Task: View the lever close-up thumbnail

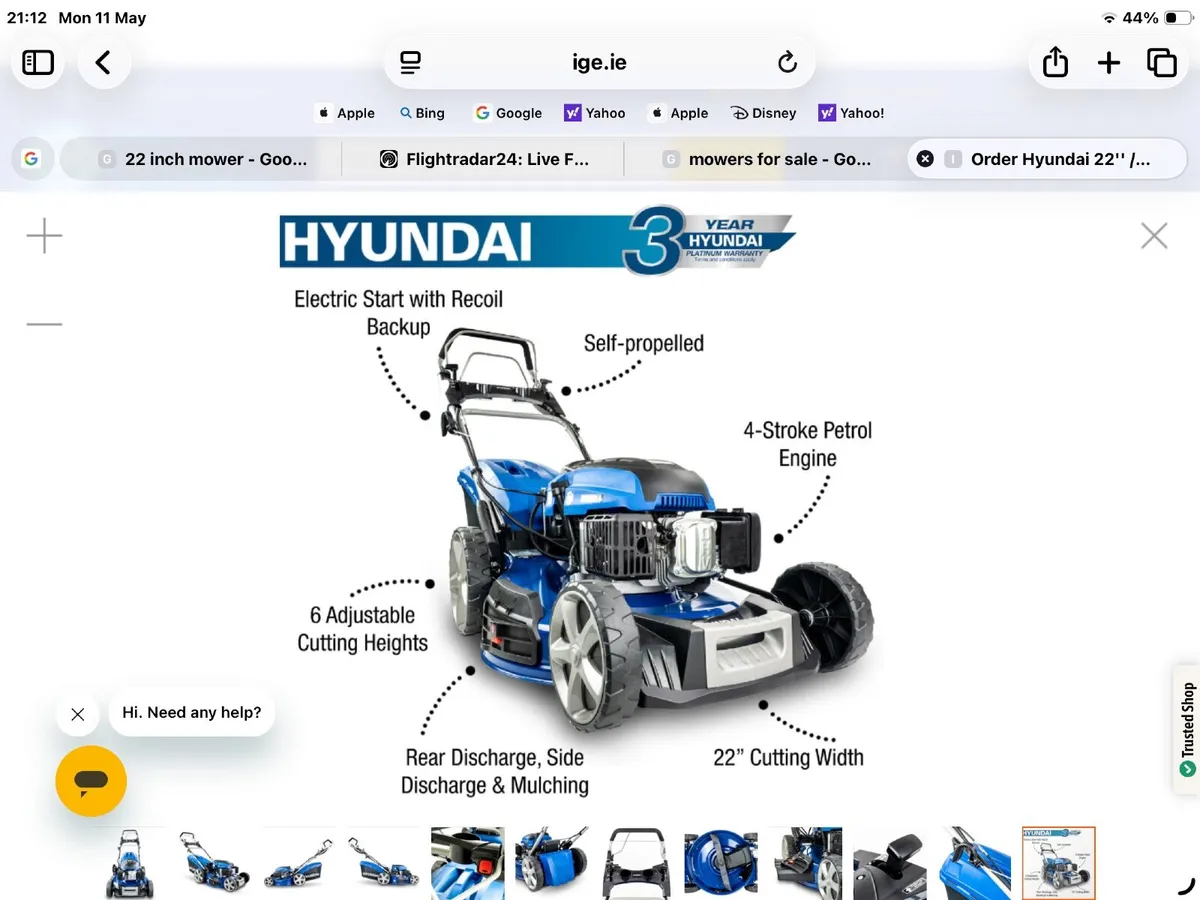Action: click(889, 863)
